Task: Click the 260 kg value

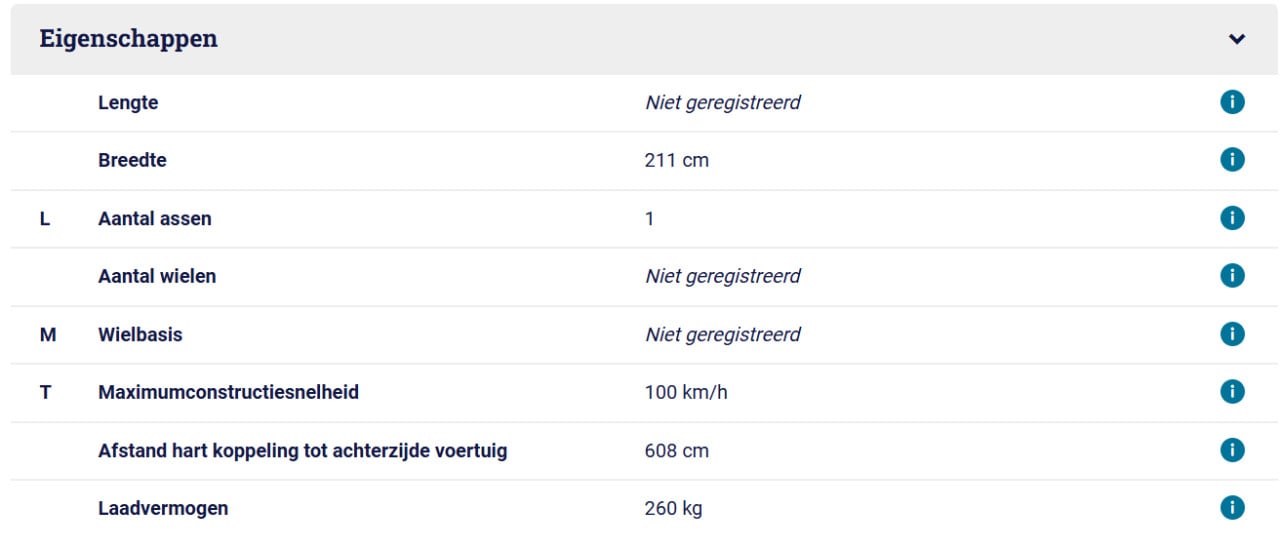Action: [x=674, y=508]
